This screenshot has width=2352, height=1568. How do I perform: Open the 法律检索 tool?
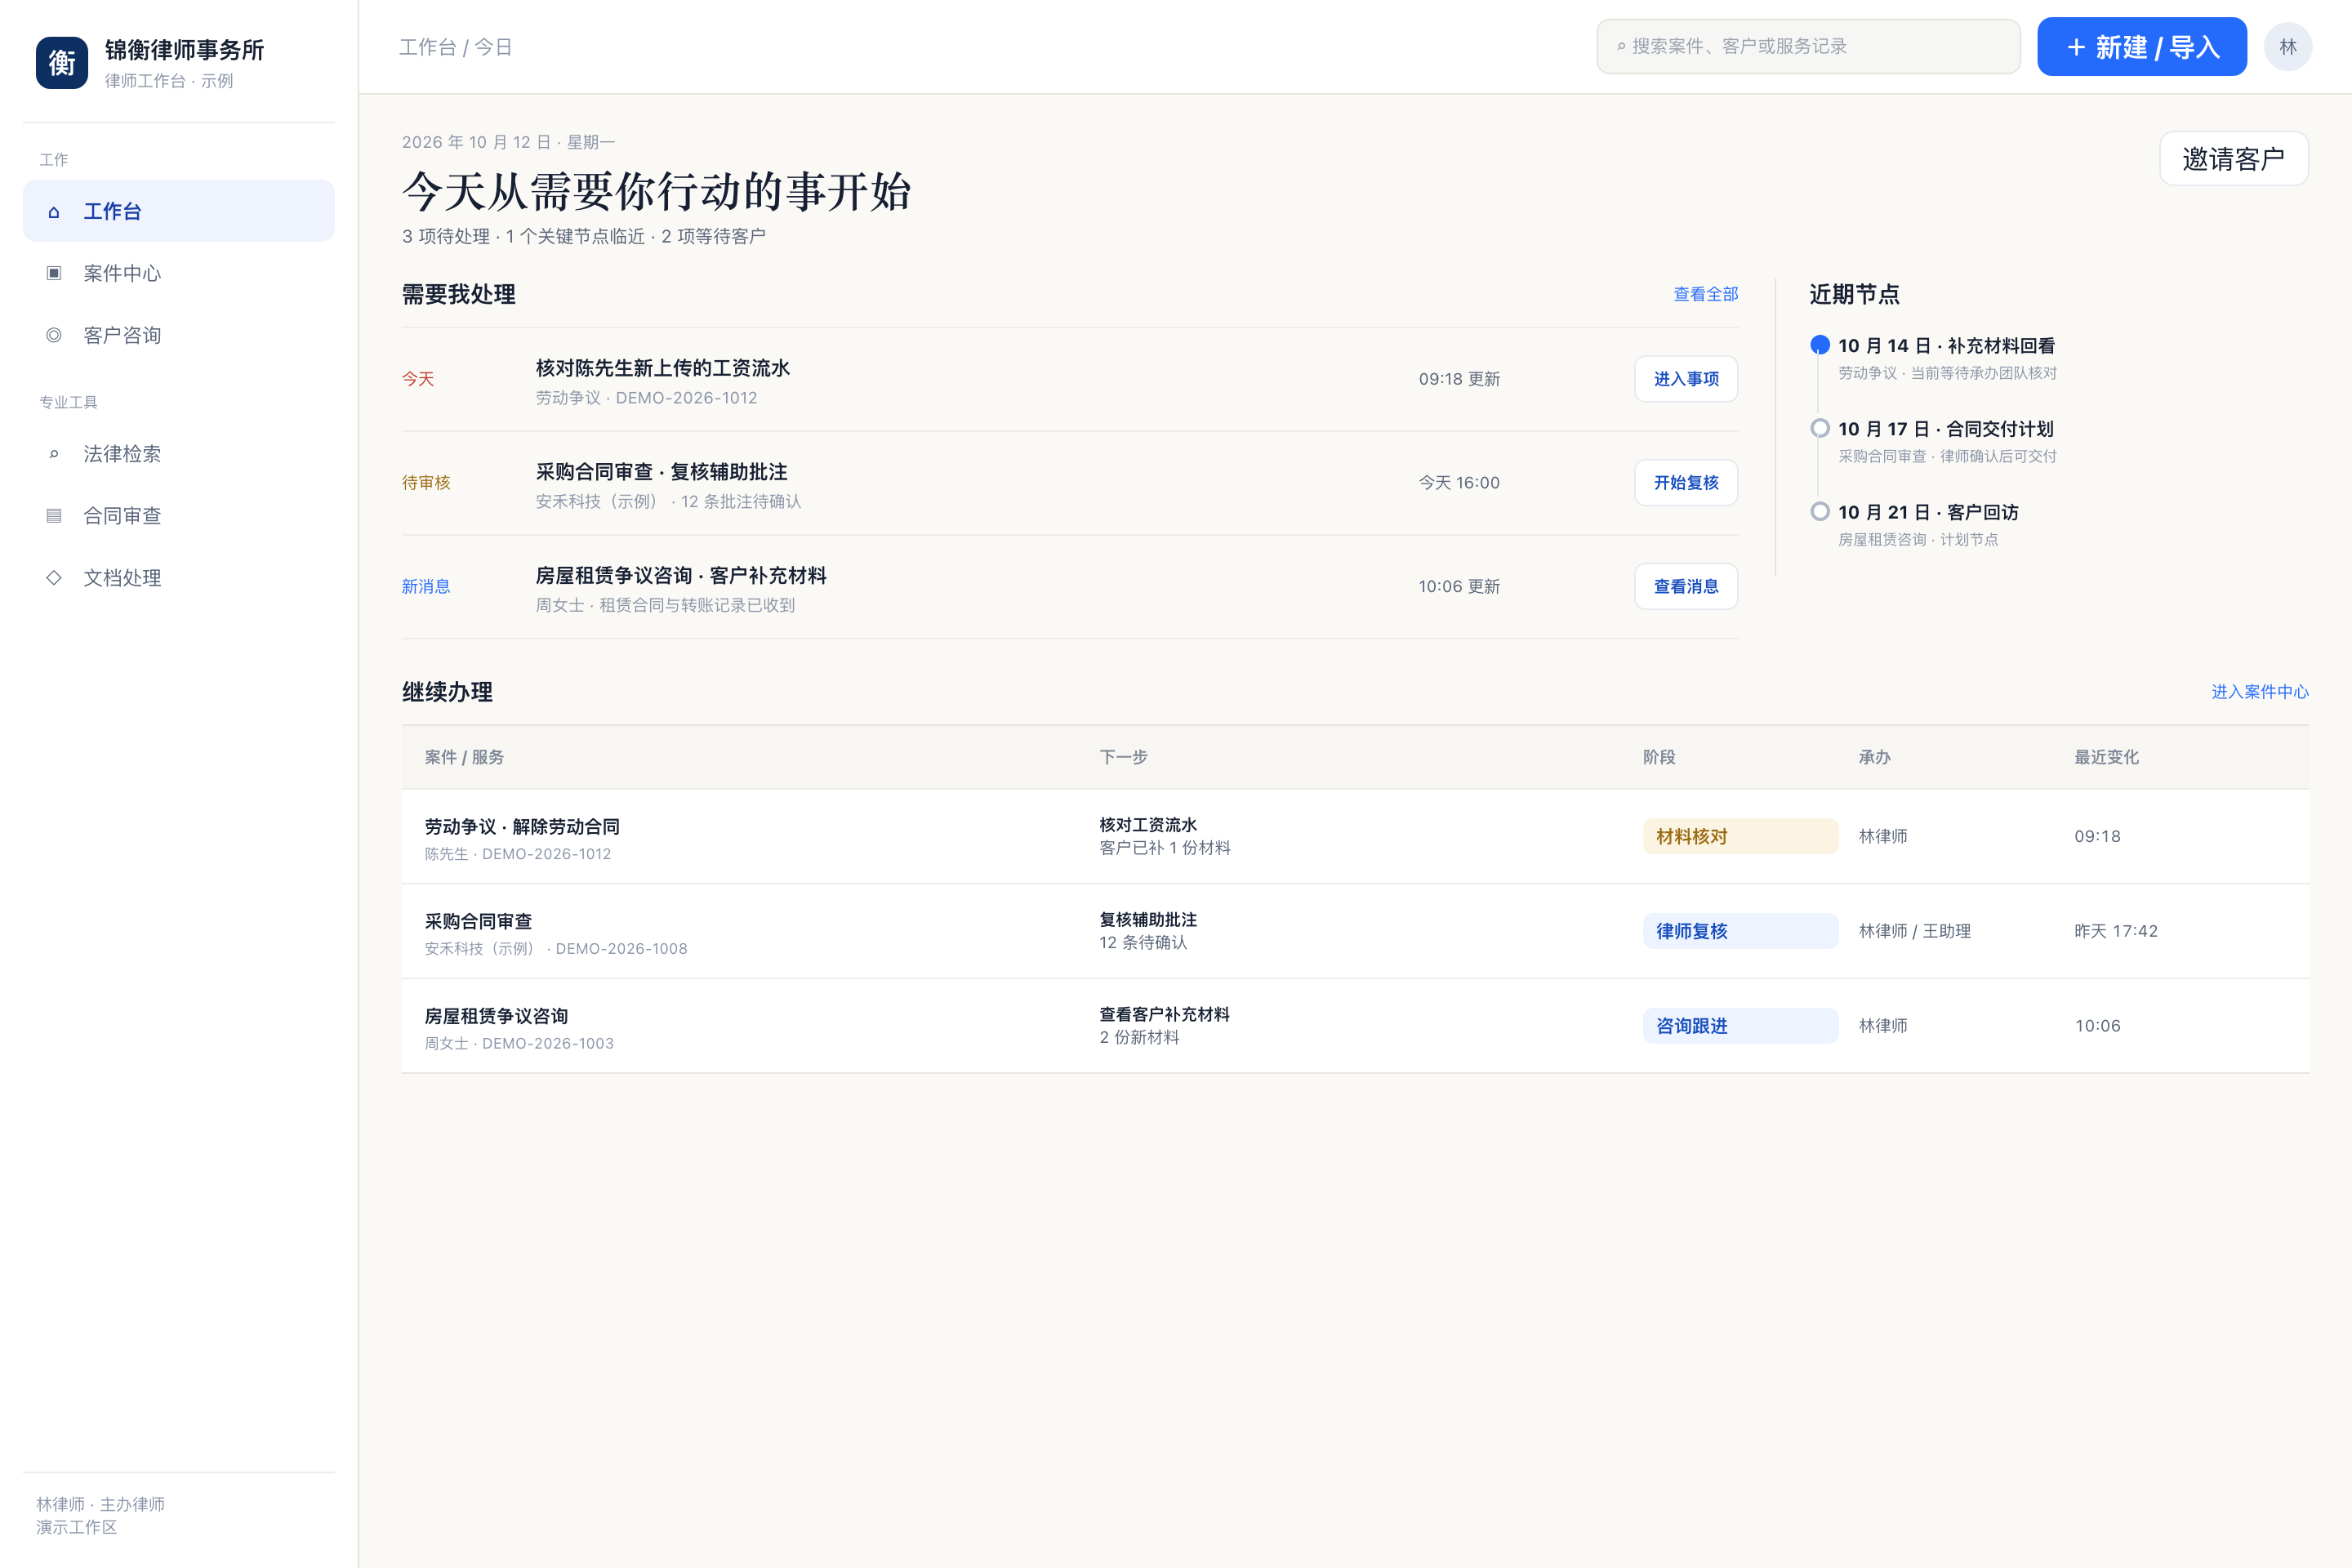179,454
